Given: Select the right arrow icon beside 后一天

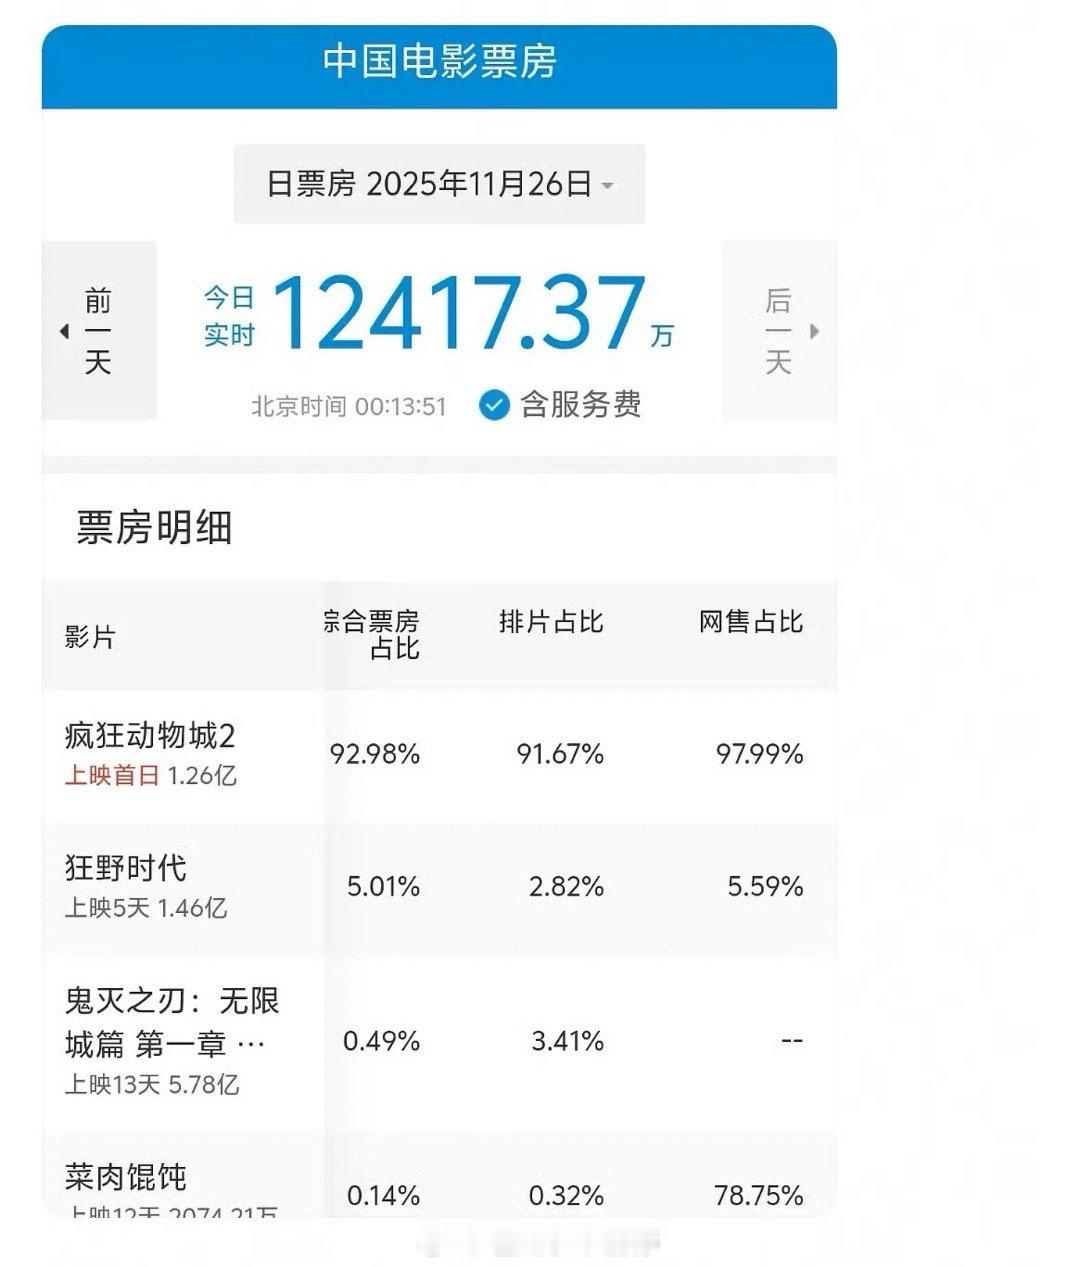Looking at the screenshot, I should click(815, 332).
